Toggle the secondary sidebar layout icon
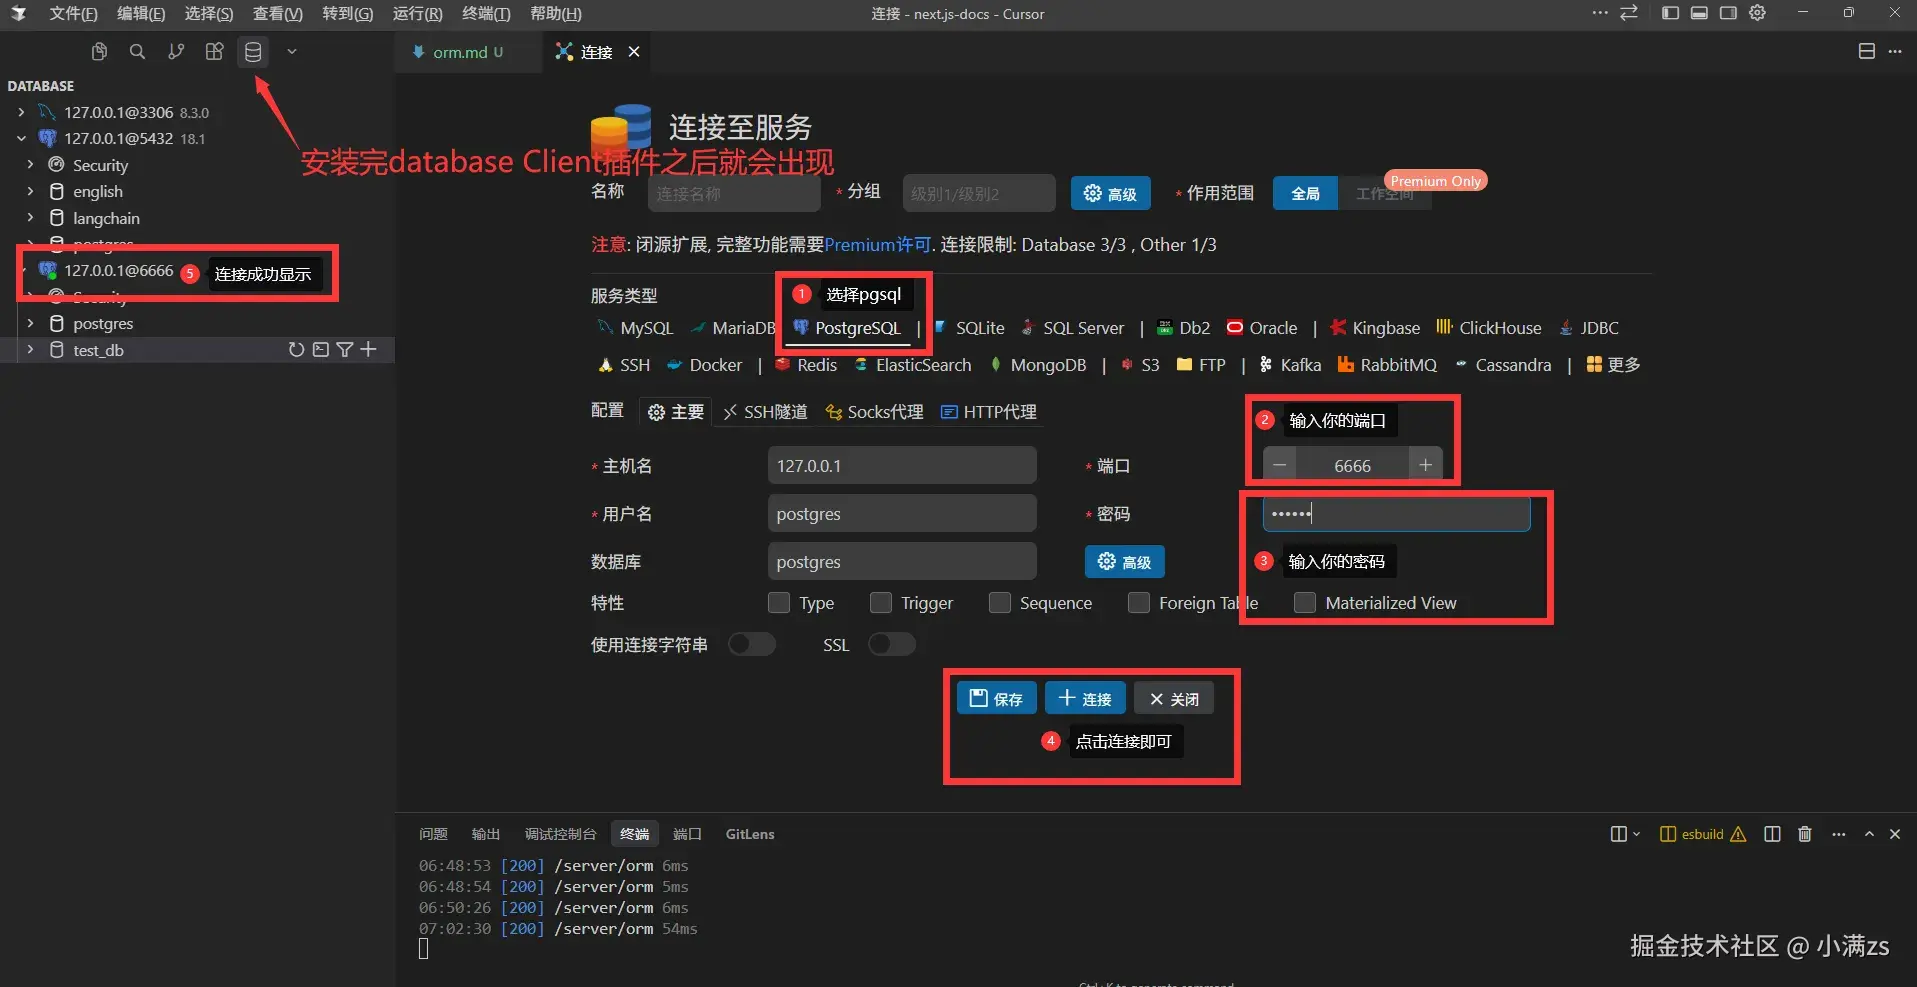 [1728, 13]
